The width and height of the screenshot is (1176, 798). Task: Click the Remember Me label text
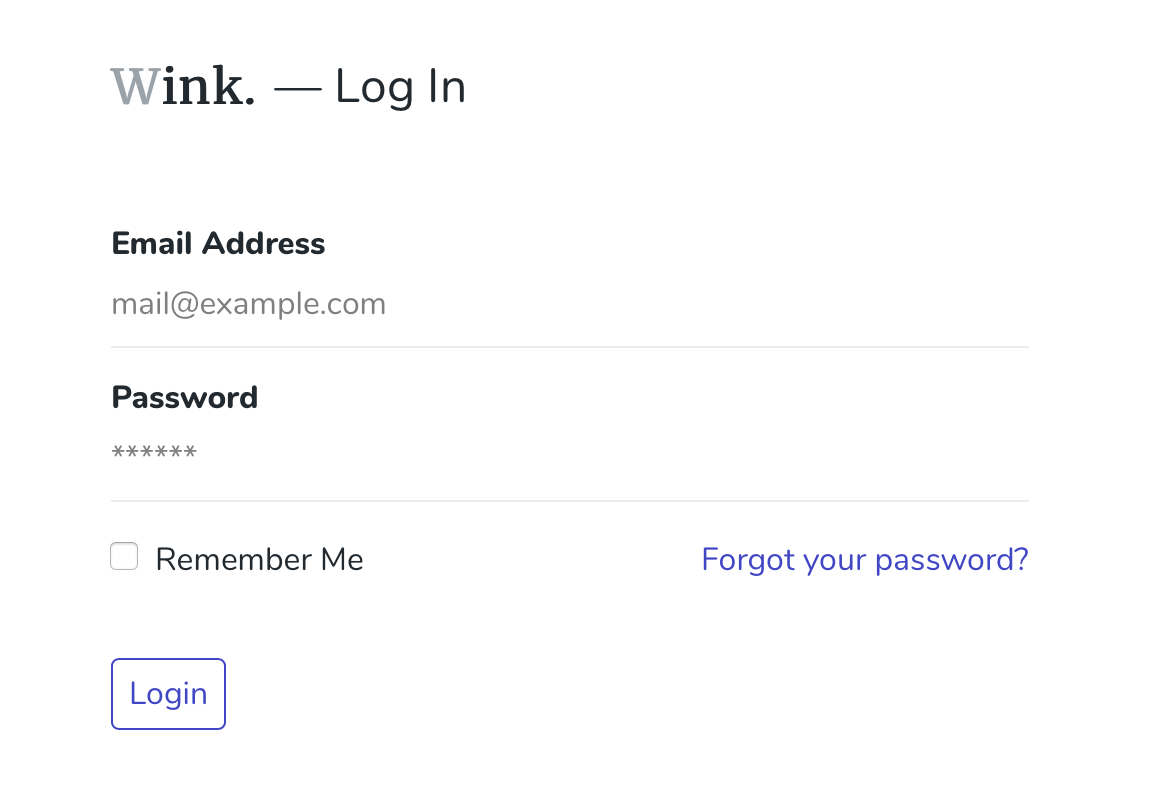pos(259,559)
